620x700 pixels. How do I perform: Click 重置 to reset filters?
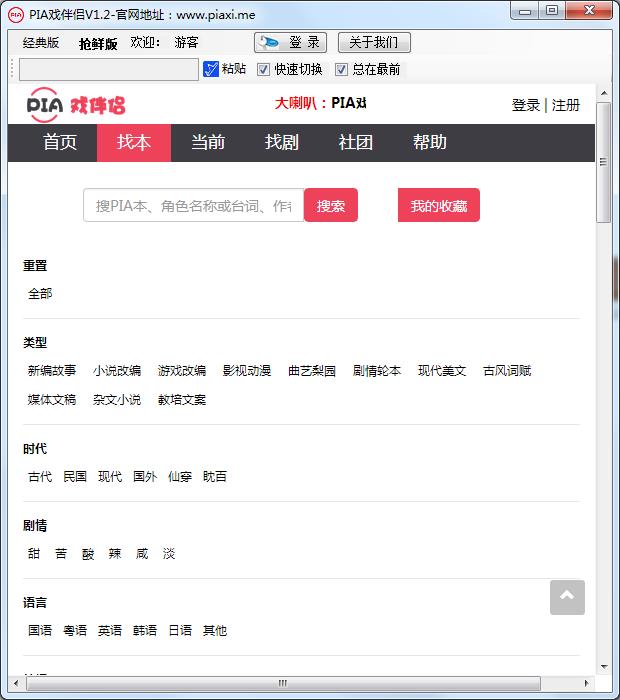(35, 266)
